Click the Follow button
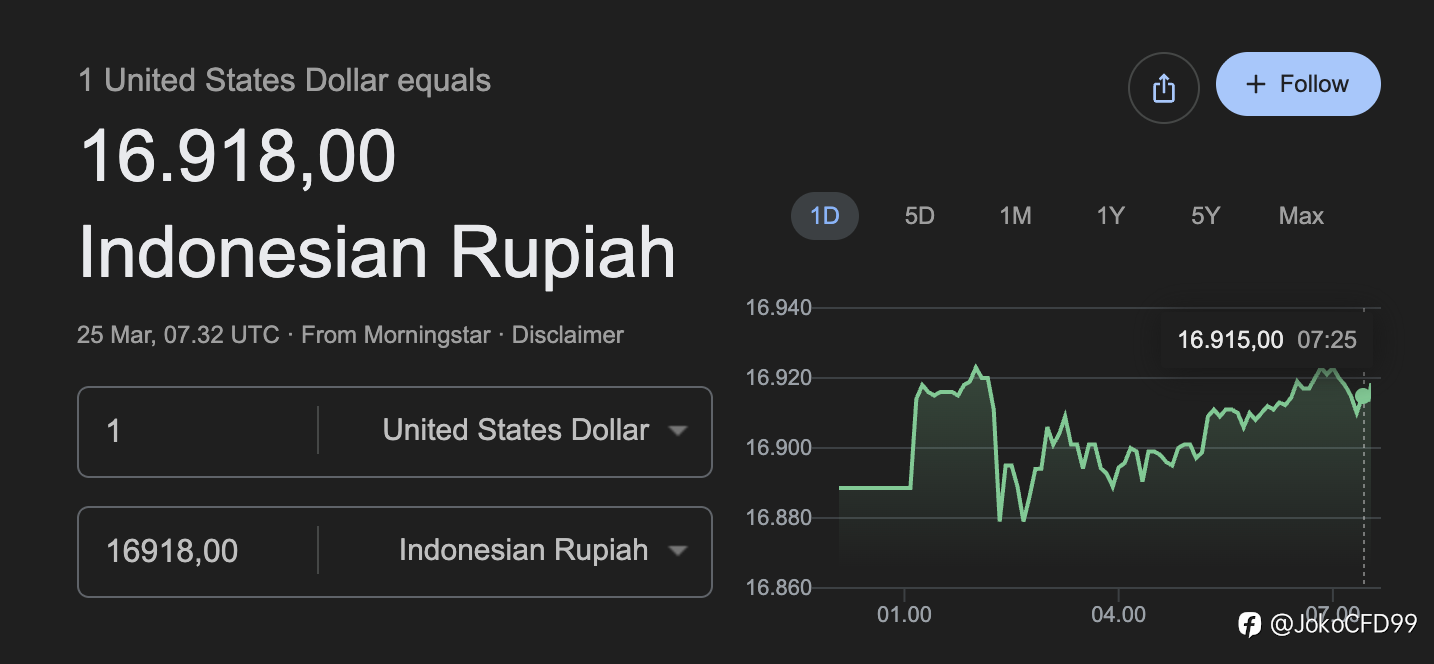1434x664 pixels. point(1298,84)
